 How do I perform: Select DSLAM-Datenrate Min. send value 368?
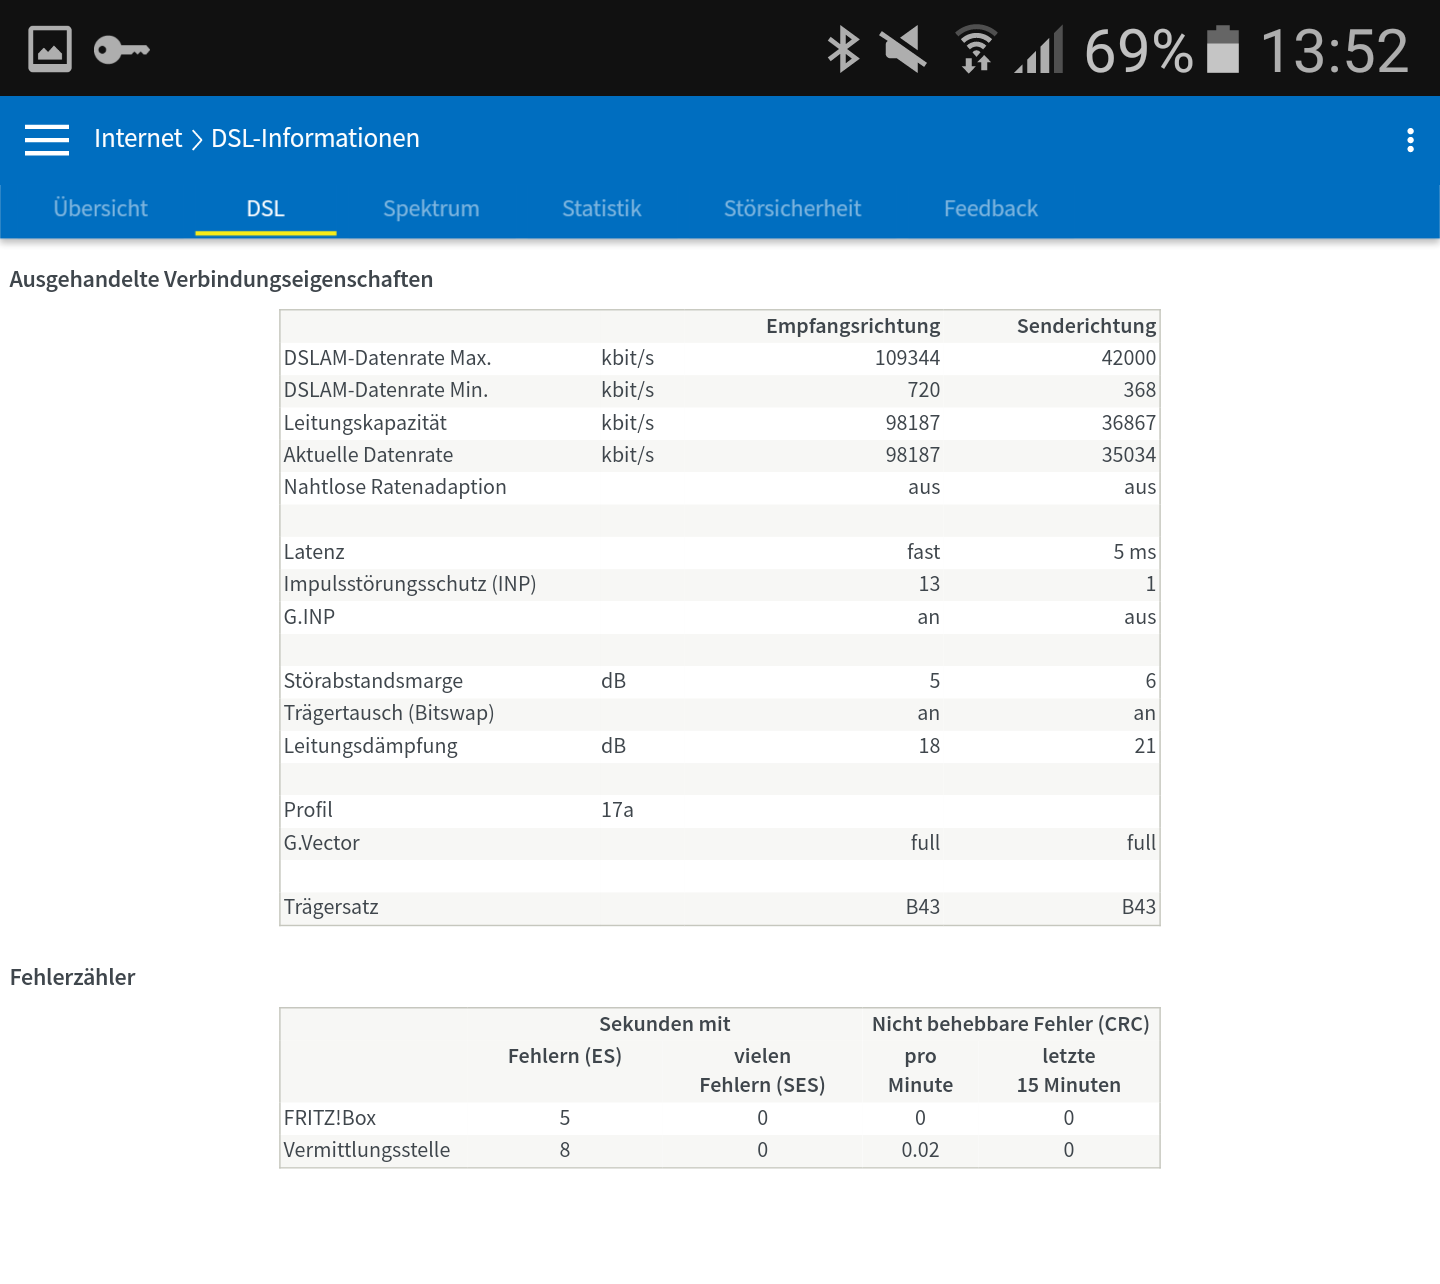[x=1139, y=390]
